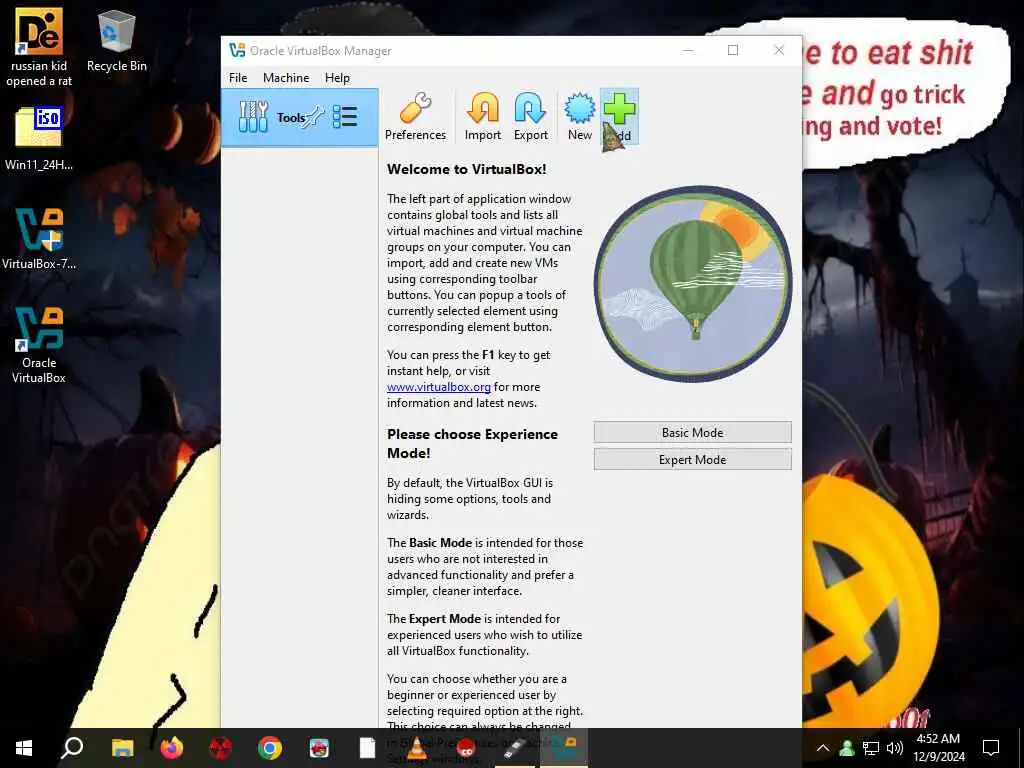Open the 'russian kid opened a rat' desktop shortcut

39,47
